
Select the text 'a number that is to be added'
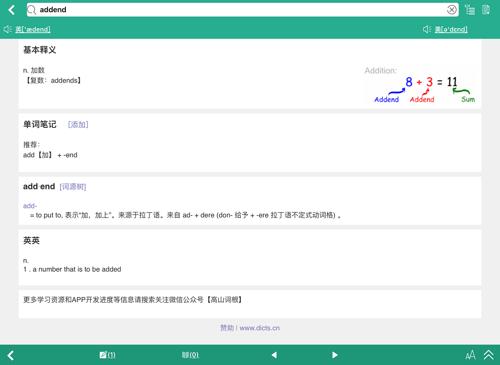[77, 269]
